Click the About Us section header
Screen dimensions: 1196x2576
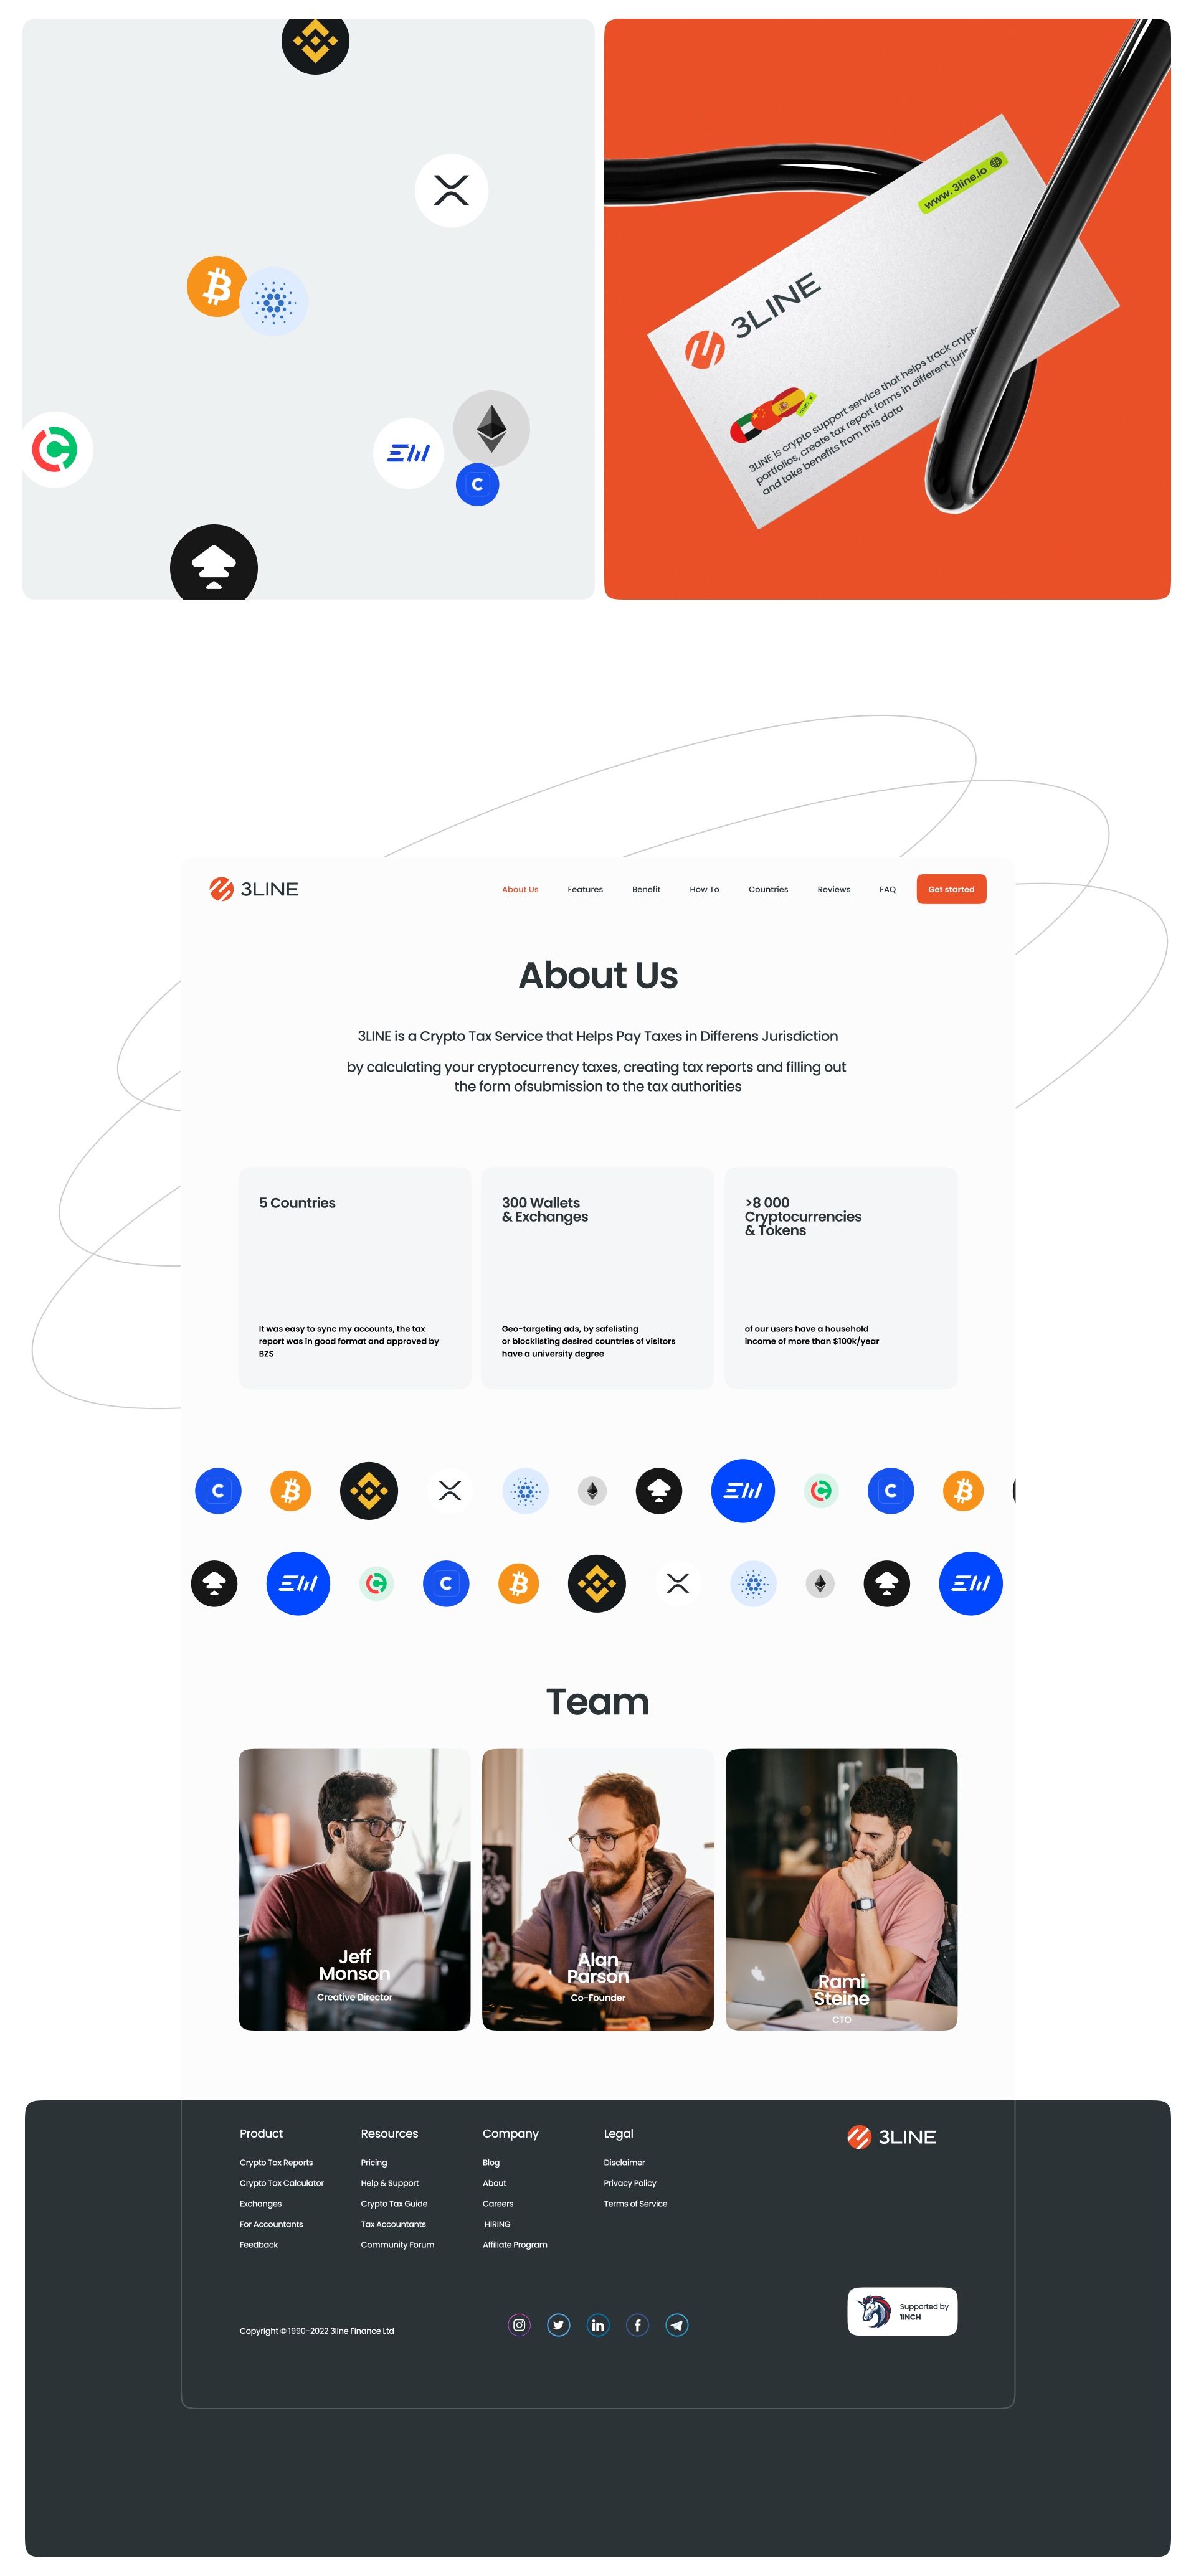[x=598, y=971]
